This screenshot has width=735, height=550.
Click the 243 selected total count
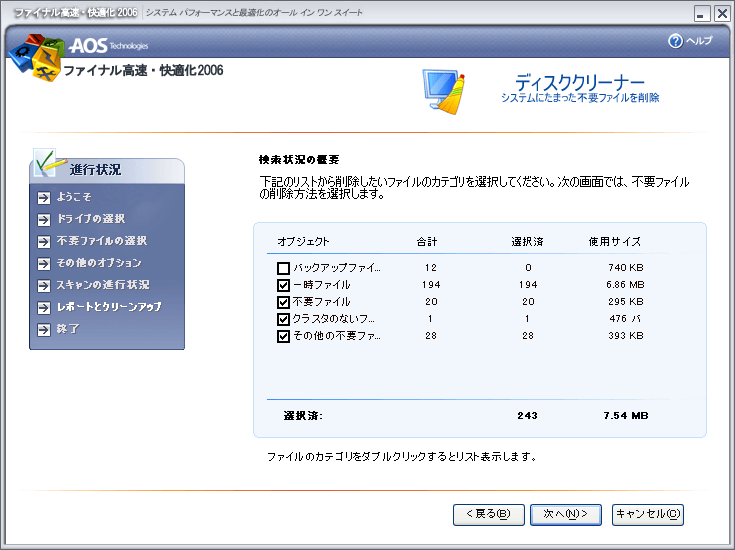[527, 416]
